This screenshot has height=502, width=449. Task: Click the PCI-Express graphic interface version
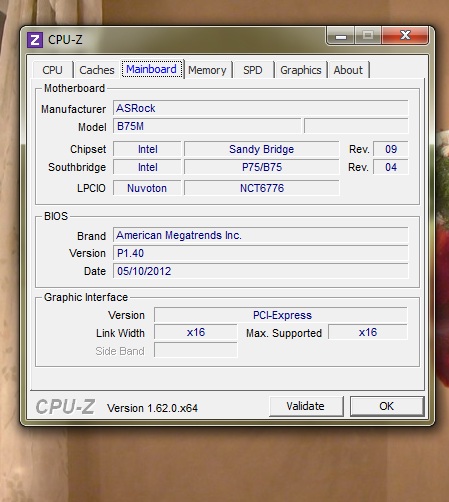pos(281,315)
